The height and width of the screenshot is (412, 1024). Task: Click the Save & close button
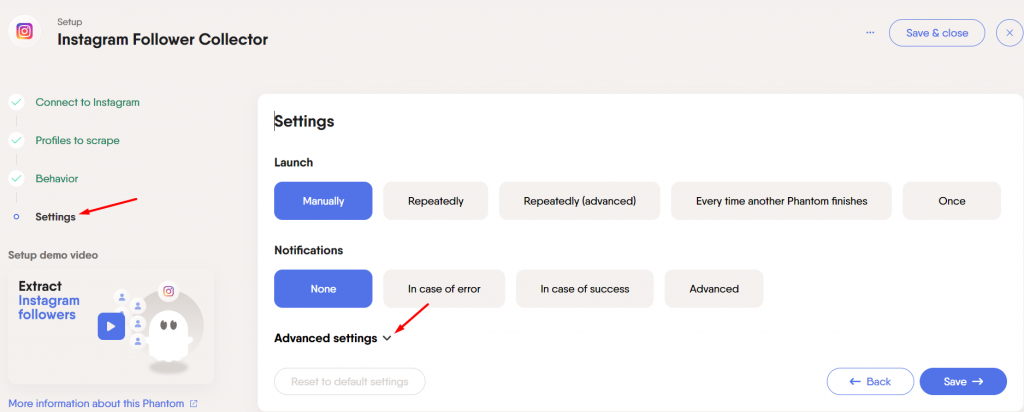pos(936,33)
